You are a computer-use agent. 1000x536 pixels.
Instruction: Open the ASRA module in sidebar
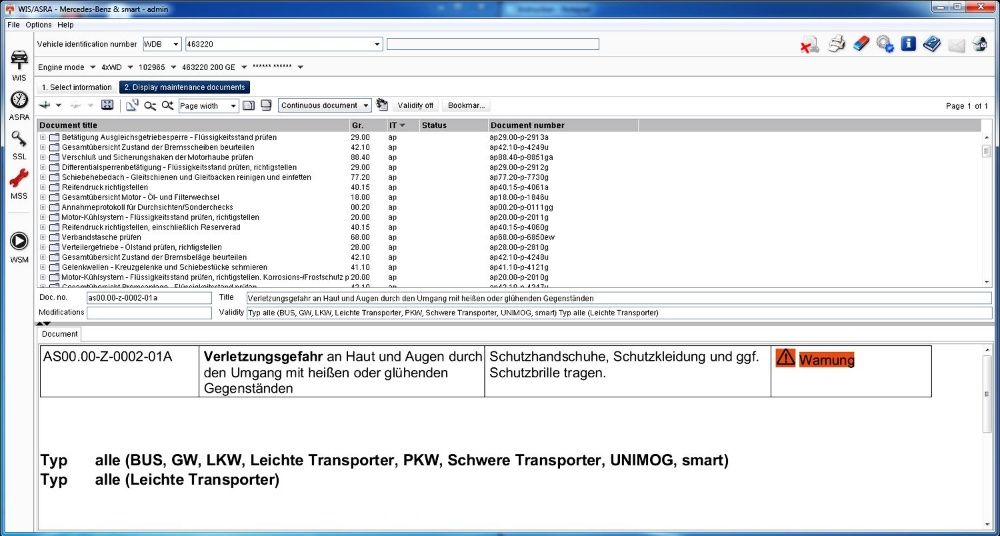coord(19,105)
